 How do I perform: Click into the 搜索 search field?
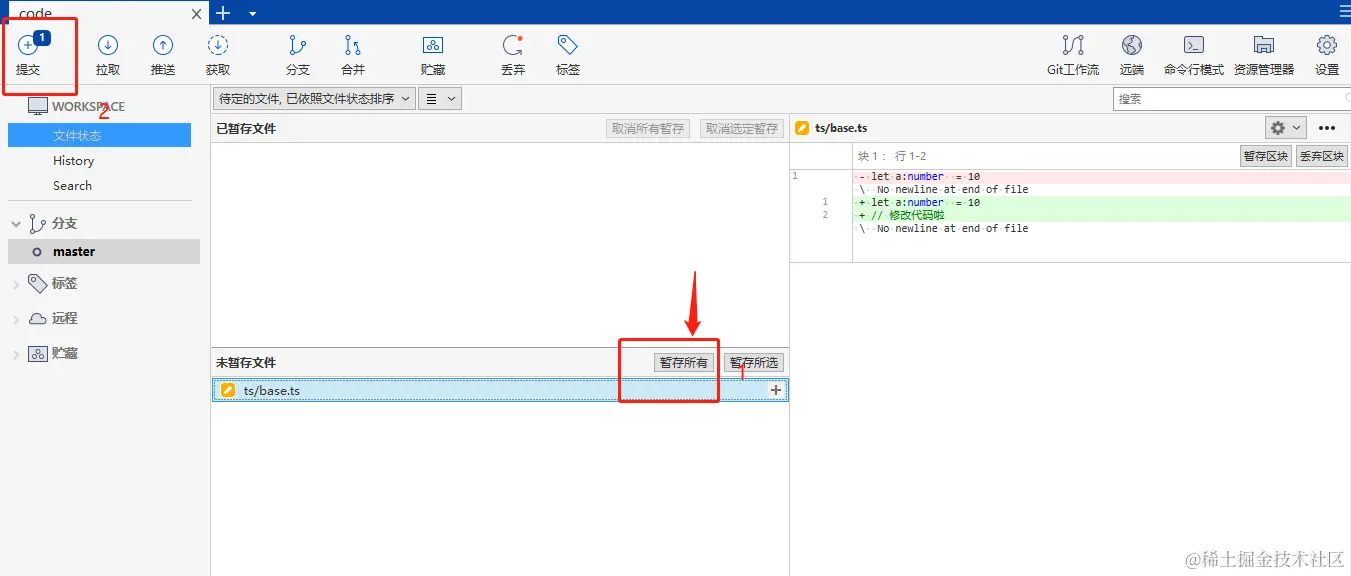point(1232,99)
